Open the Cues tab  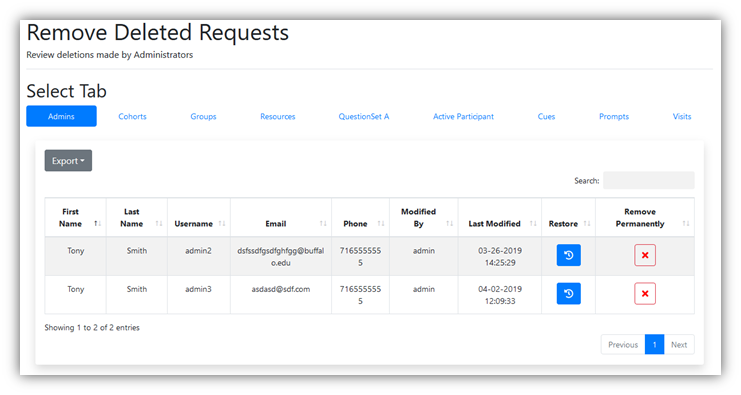pos(546,116)
